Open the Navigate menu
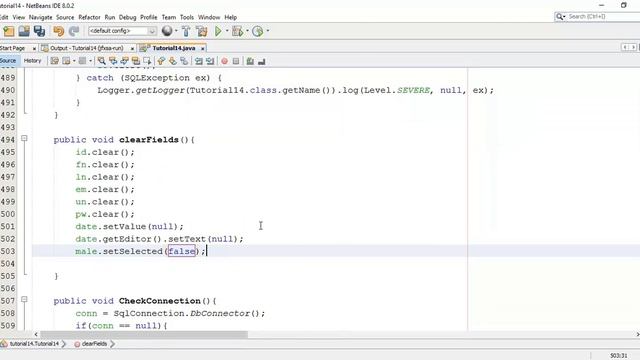Viewport: 640px width, 360px height. pyautogui.click(x=40, y=17)
